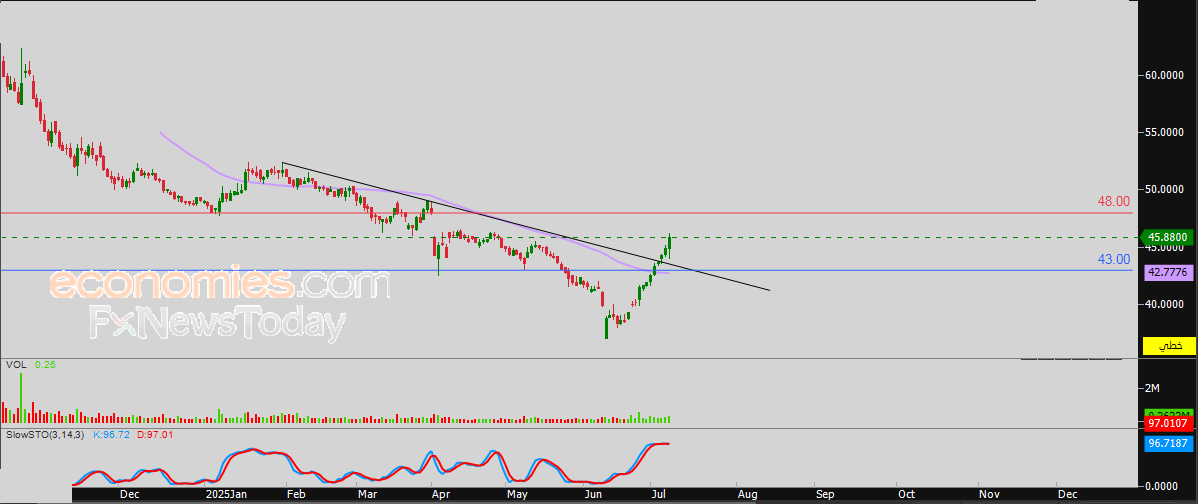Click the Aug date axis label
Image resolution: width=1198 pixels, height=504 pixels.
point(747,495)
